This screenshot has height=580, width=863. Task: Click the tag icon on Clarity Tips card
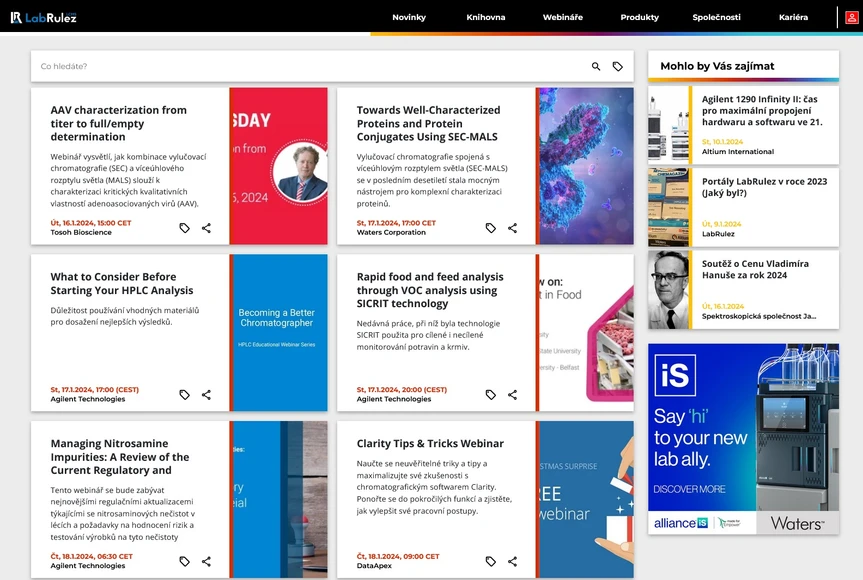click(490, 561)
